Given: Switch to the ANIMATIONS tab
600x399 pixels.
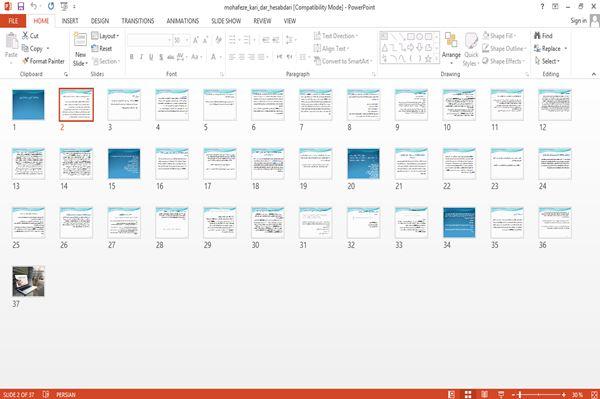Looking at the screenshot, I should (x=183, y=21).
